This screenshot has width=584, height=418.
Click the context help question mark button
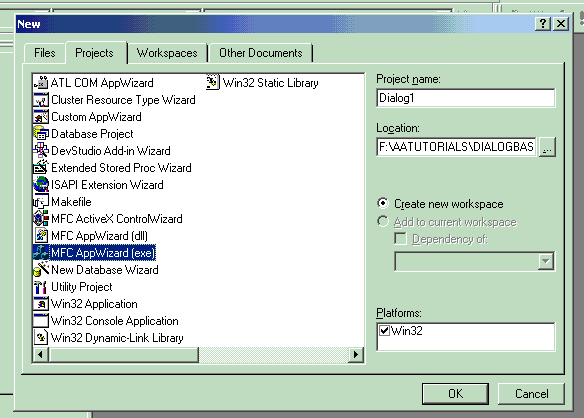click(543, 24)
